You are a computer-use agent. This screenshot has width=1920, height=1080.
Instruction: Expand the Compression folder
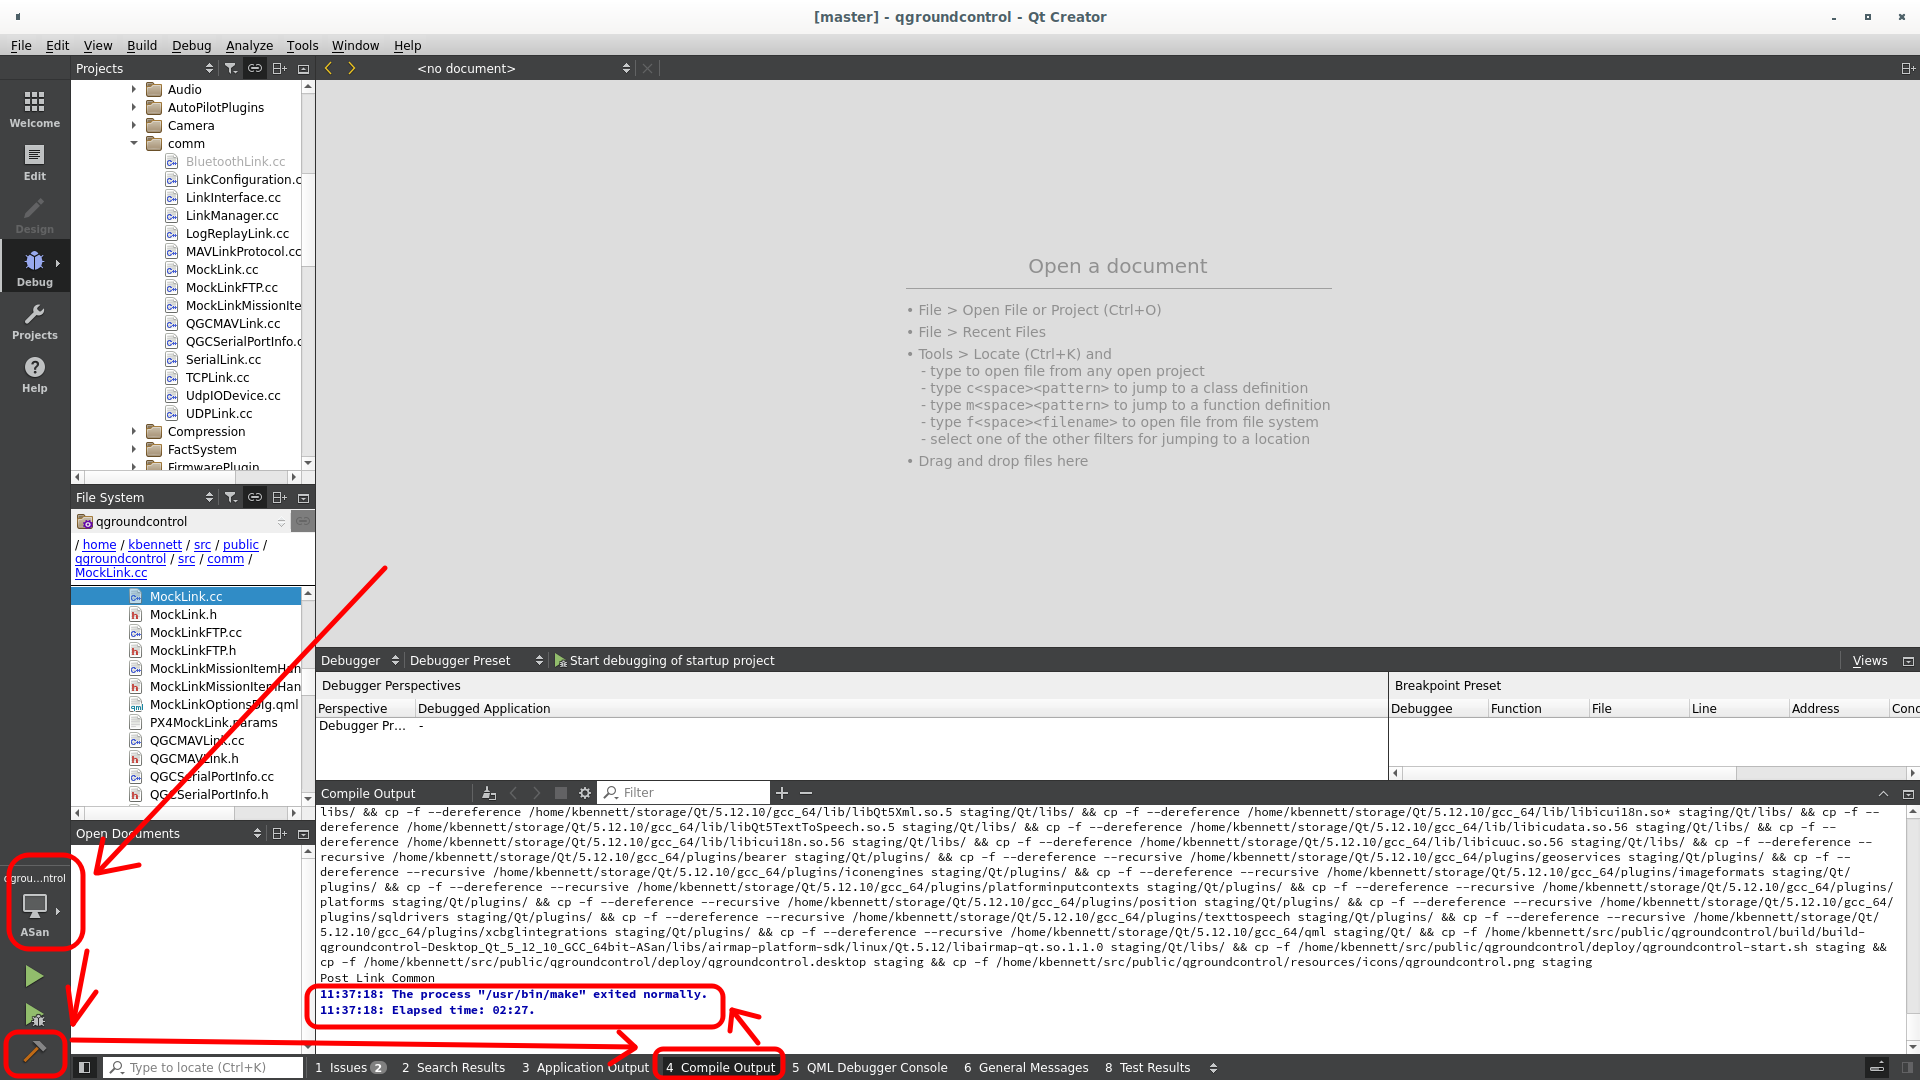point(135,431)
